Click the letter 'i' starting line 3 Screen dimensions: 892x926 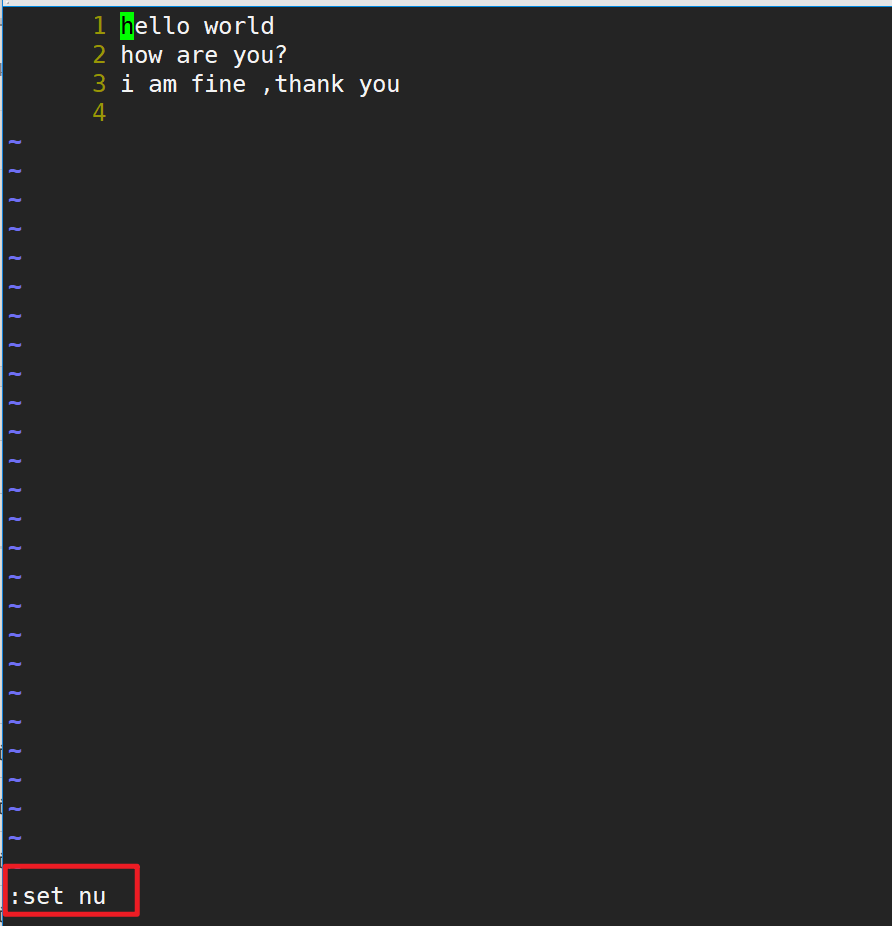(127, 84)
